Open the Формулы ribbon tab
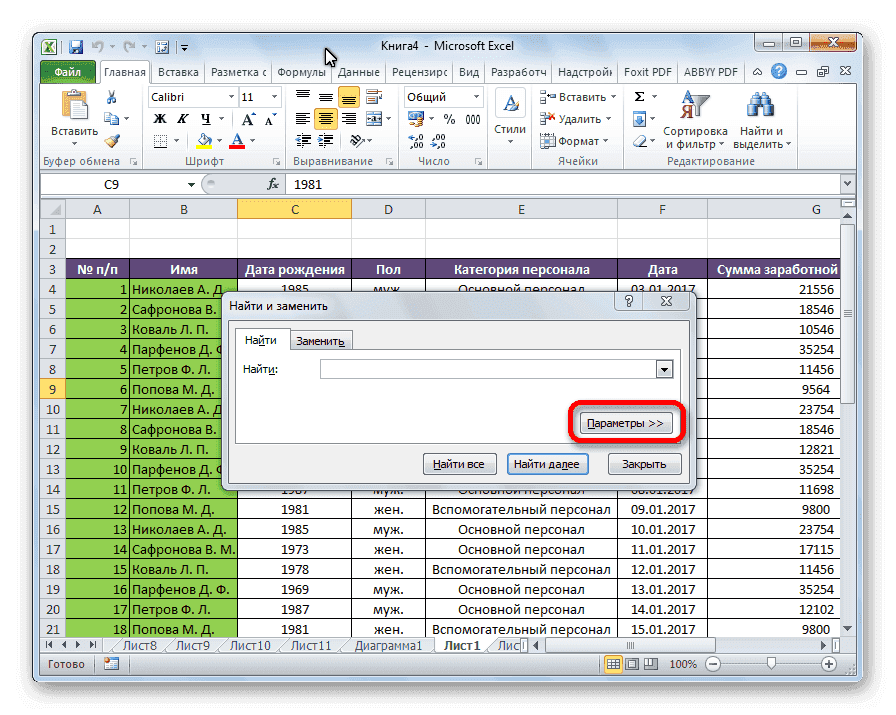Screen dimensions: 896x715 pyautogui.click(x=300, y=71)
